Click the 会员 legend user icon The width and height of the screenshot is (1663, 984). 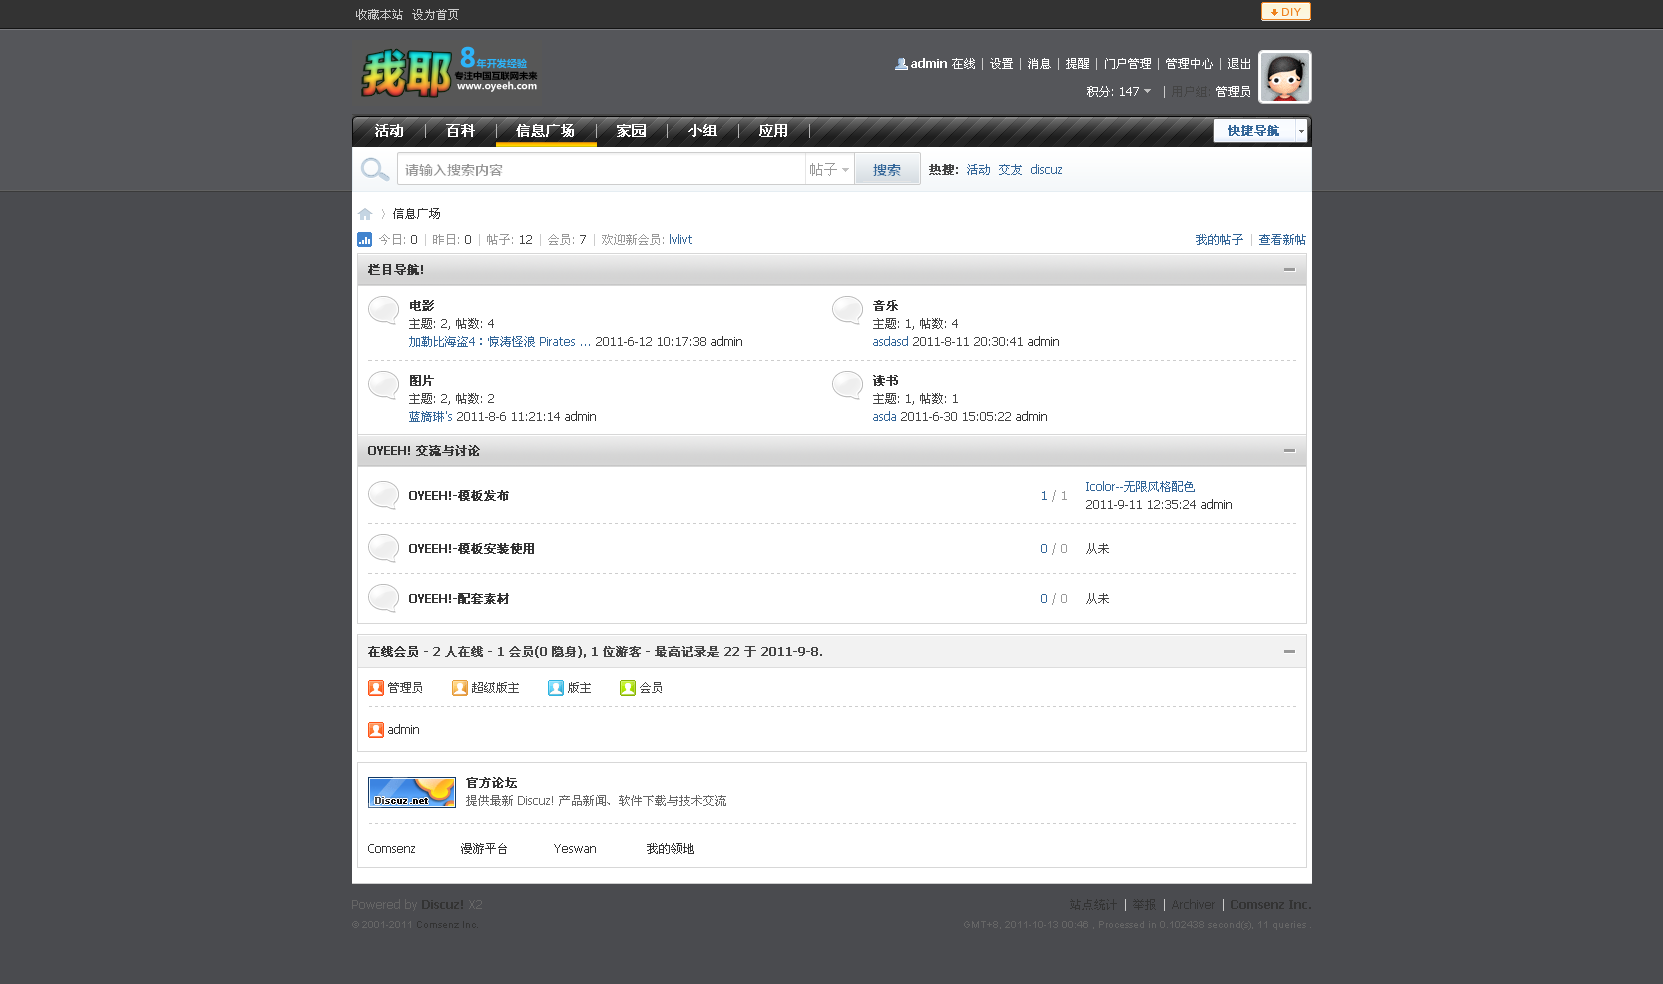[x=628, y=688]
